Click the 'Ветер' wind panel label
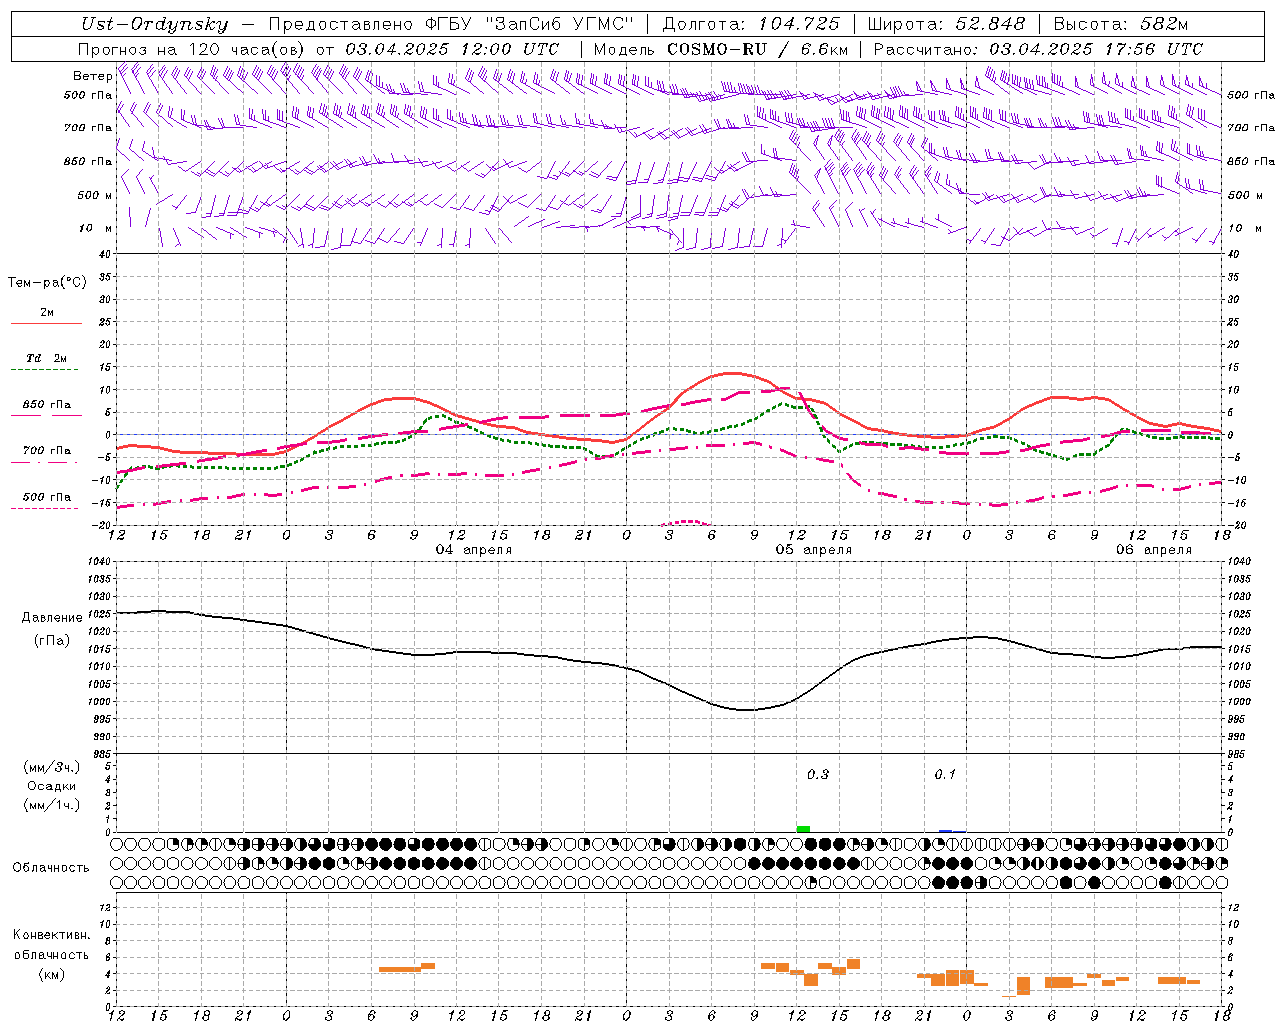Screen dimensions: 1280x1024 [x=92, y=76]
